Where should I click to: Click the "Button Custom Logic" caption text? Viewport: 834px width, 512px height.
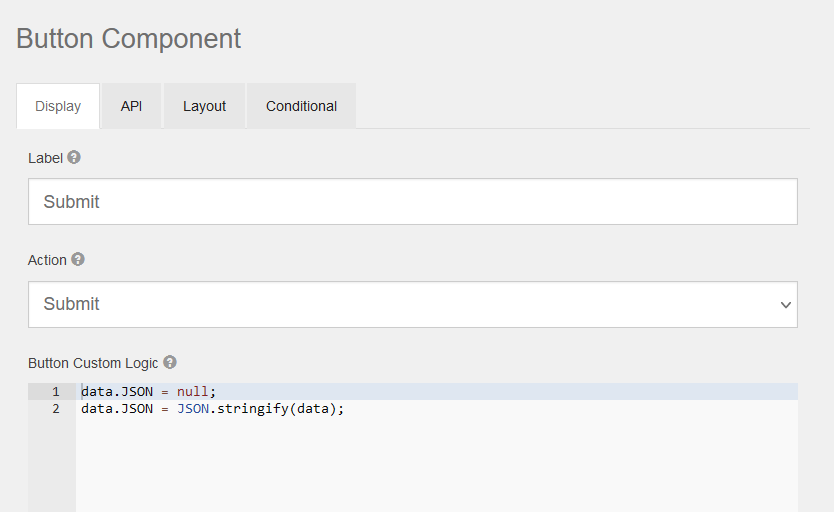tap(93, 363)
